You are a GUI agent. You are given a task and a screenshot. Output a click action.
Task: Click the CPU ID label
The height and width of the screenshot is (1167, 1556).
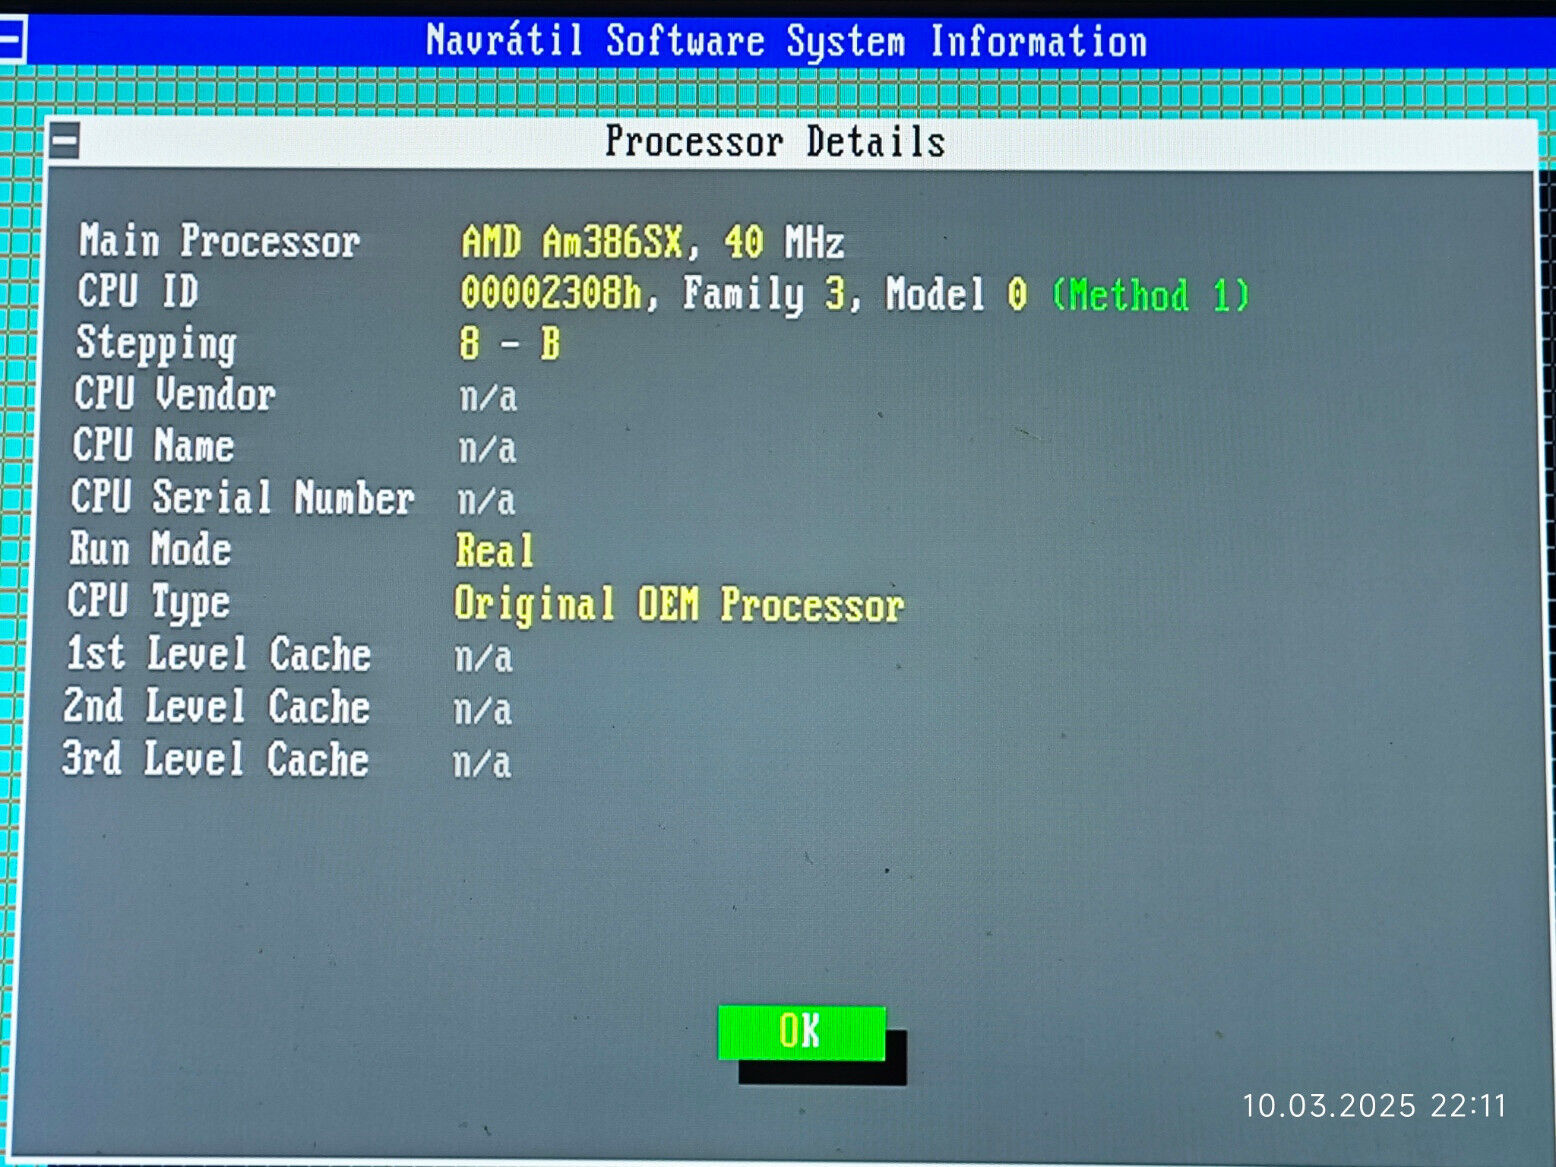coord(138,291)
